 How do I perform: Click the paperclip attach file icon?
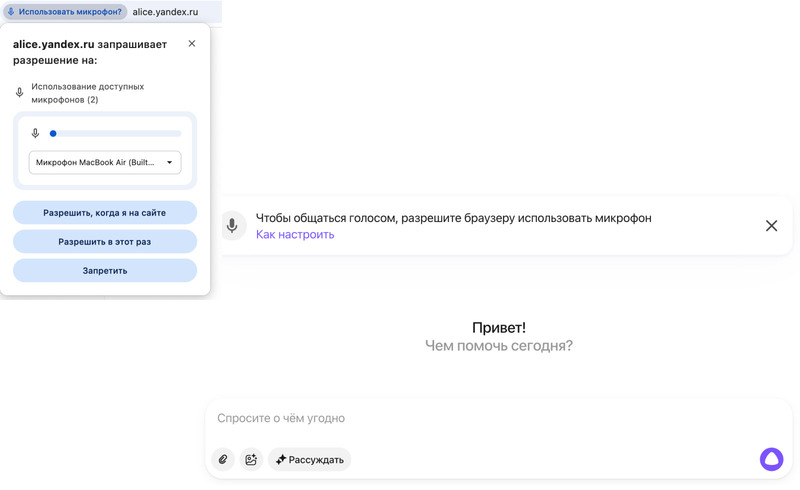tap(223, 460)
